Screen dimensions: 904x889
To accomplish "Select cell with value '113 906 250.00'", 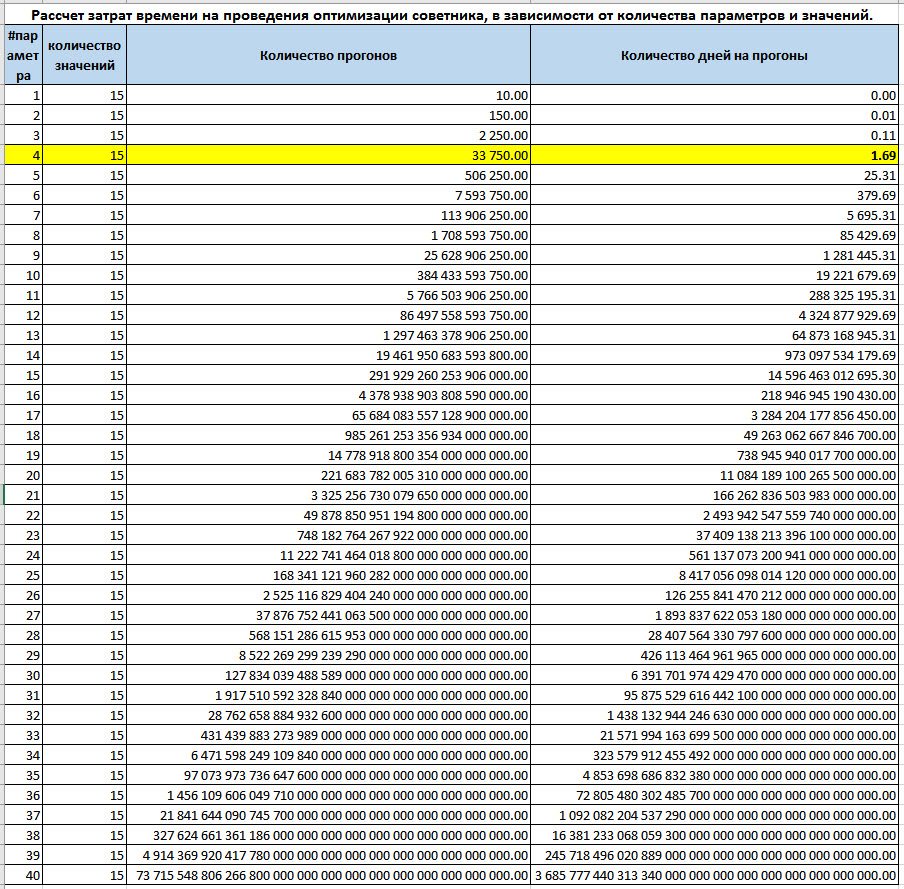I will (x=328, y=215).
